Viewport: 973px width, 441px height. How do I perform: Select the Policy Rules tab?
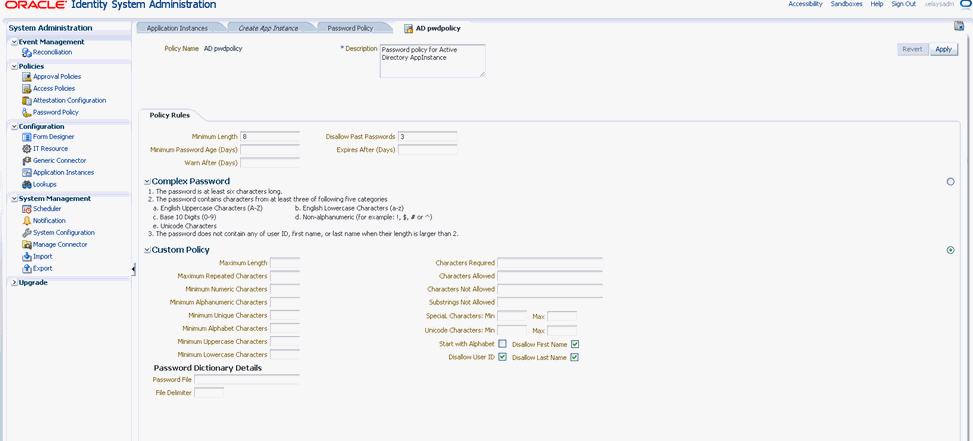[169, 115]
